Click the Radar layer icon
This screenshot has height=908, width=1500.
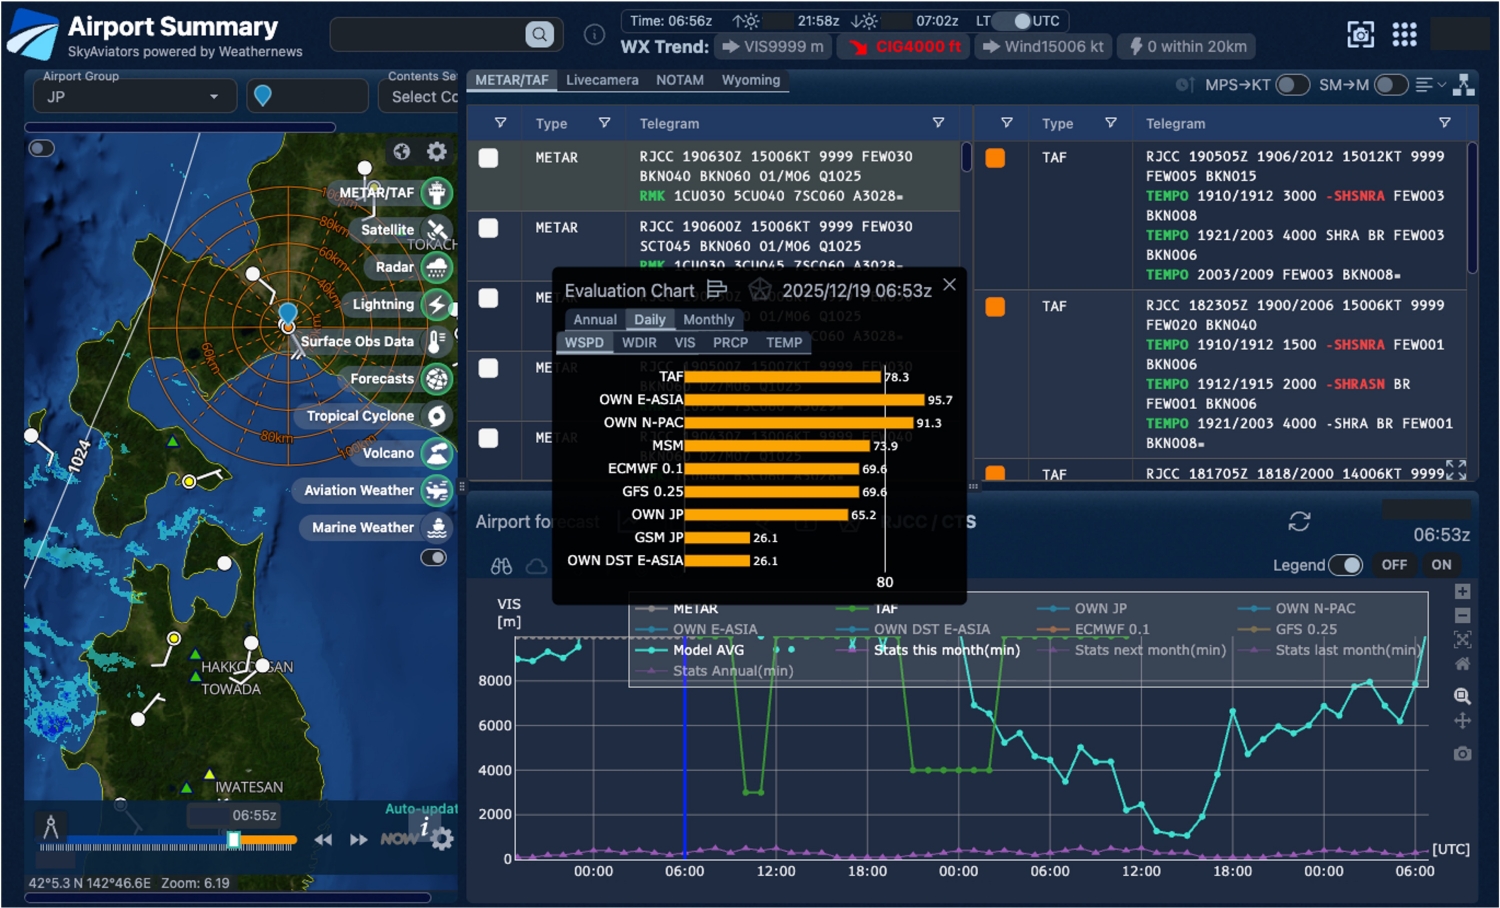tap(437, 267)
